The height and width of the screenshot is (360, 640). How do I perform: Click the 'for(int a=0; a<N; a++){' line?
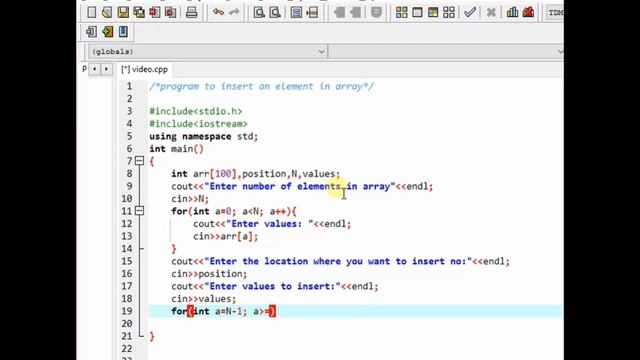[x=234, y=211]
